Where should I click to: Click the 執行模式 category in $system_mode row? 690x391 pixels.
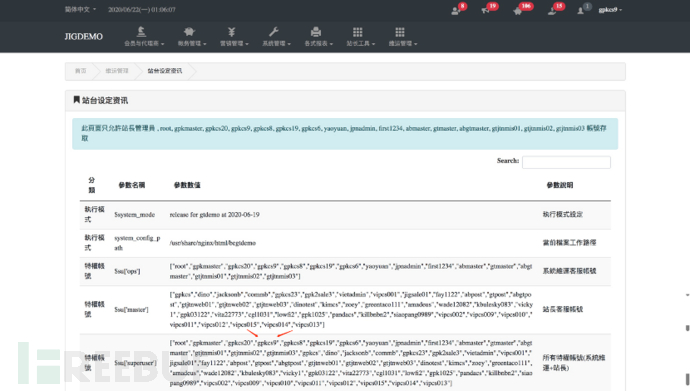point(94,214)
